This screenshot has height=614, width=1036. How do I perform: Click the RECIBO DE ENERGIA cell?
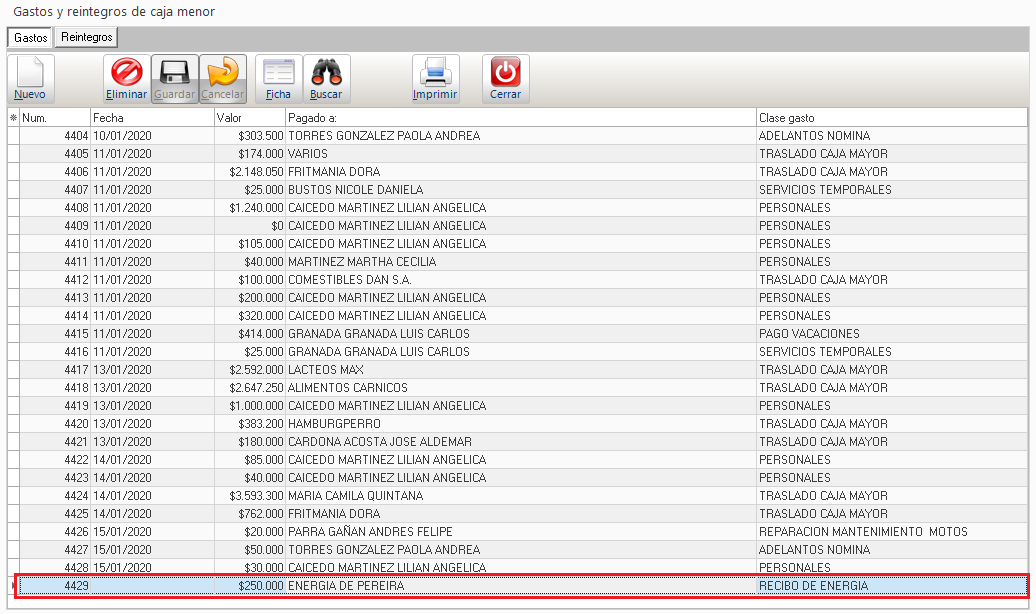[x=813, y=586]
